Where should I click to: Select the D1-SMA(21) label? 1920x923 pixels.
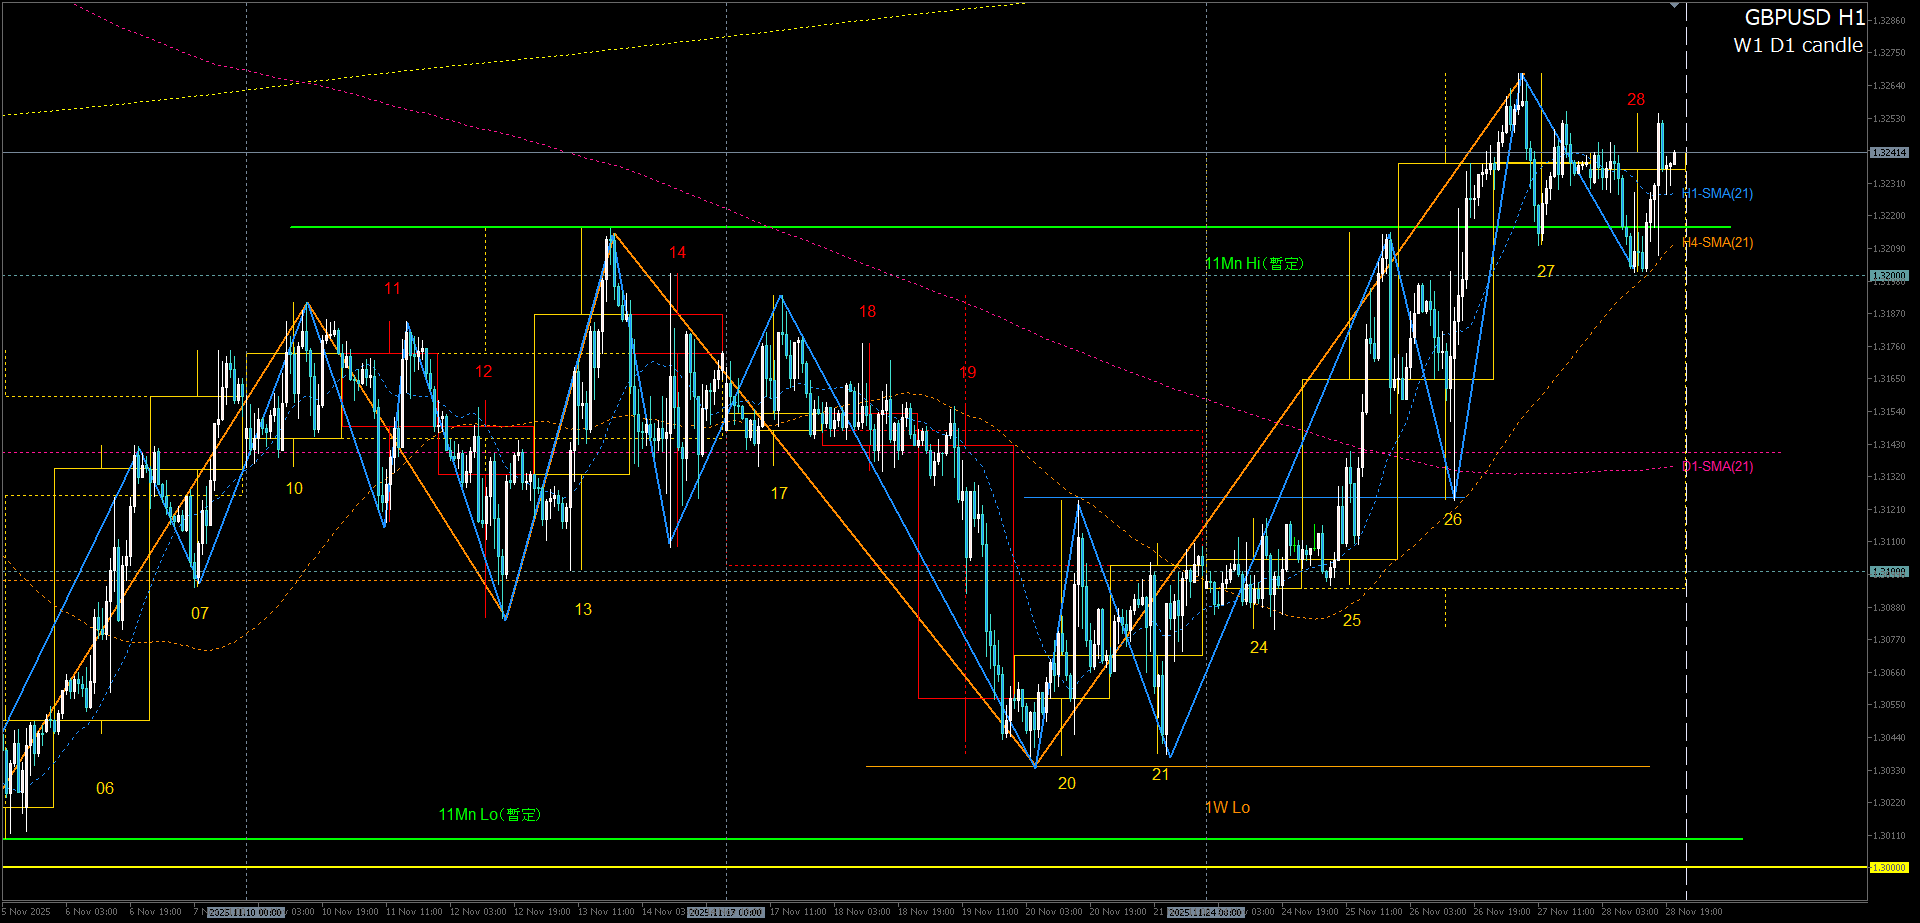coord(1718,467)
